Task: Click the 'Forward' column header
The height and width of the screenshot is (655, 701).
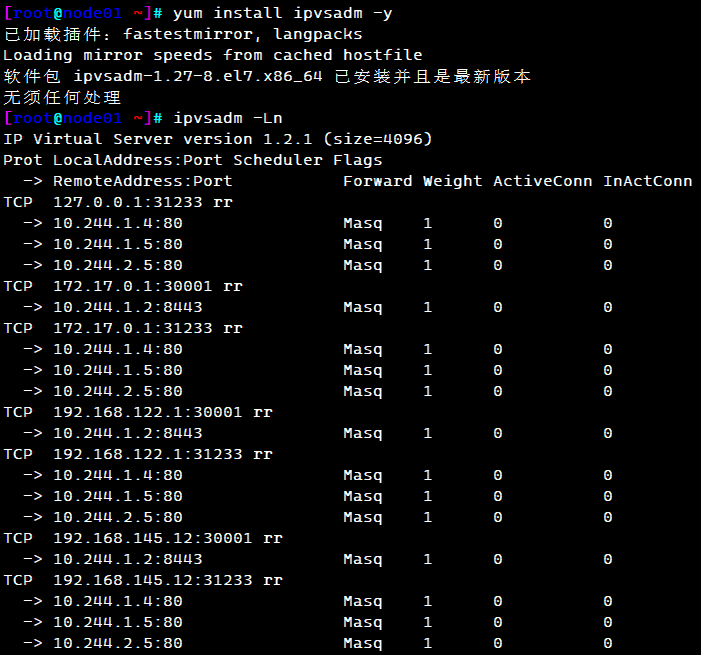Action: coord(377,181)
